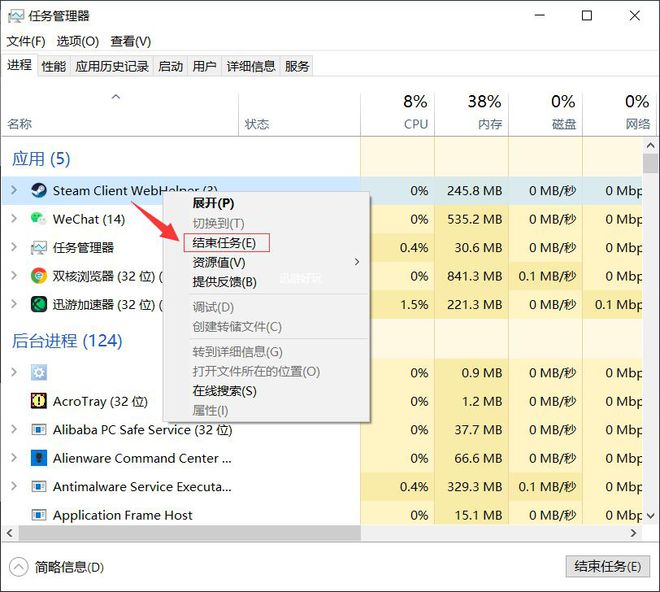Click the Alibaba PC Safe Service icon
The height and width of the screenshot is (592, 660).
(x=39, y=429)
